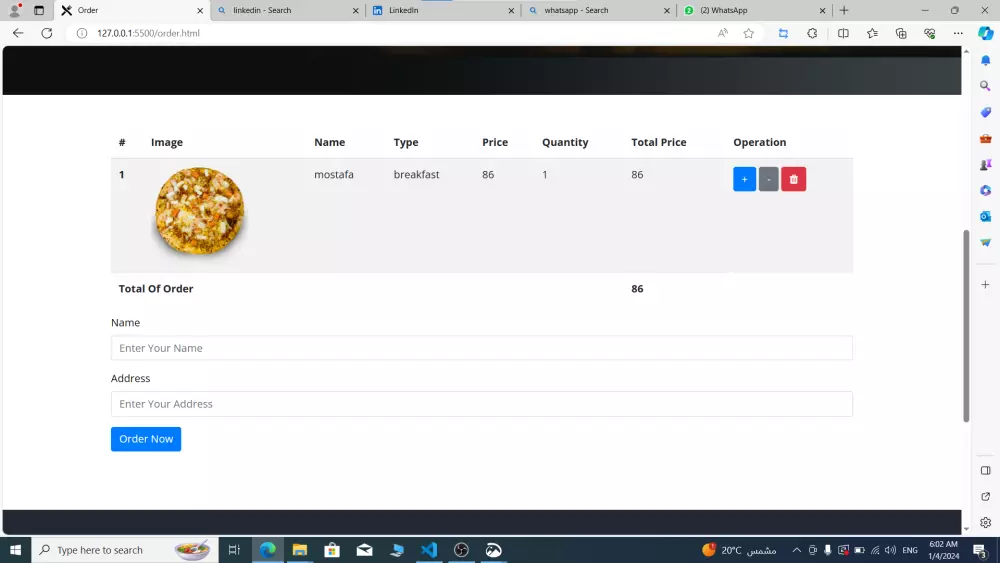
Task: Decrease quantity with the gray minus button
Action: (x=768, y=179)
